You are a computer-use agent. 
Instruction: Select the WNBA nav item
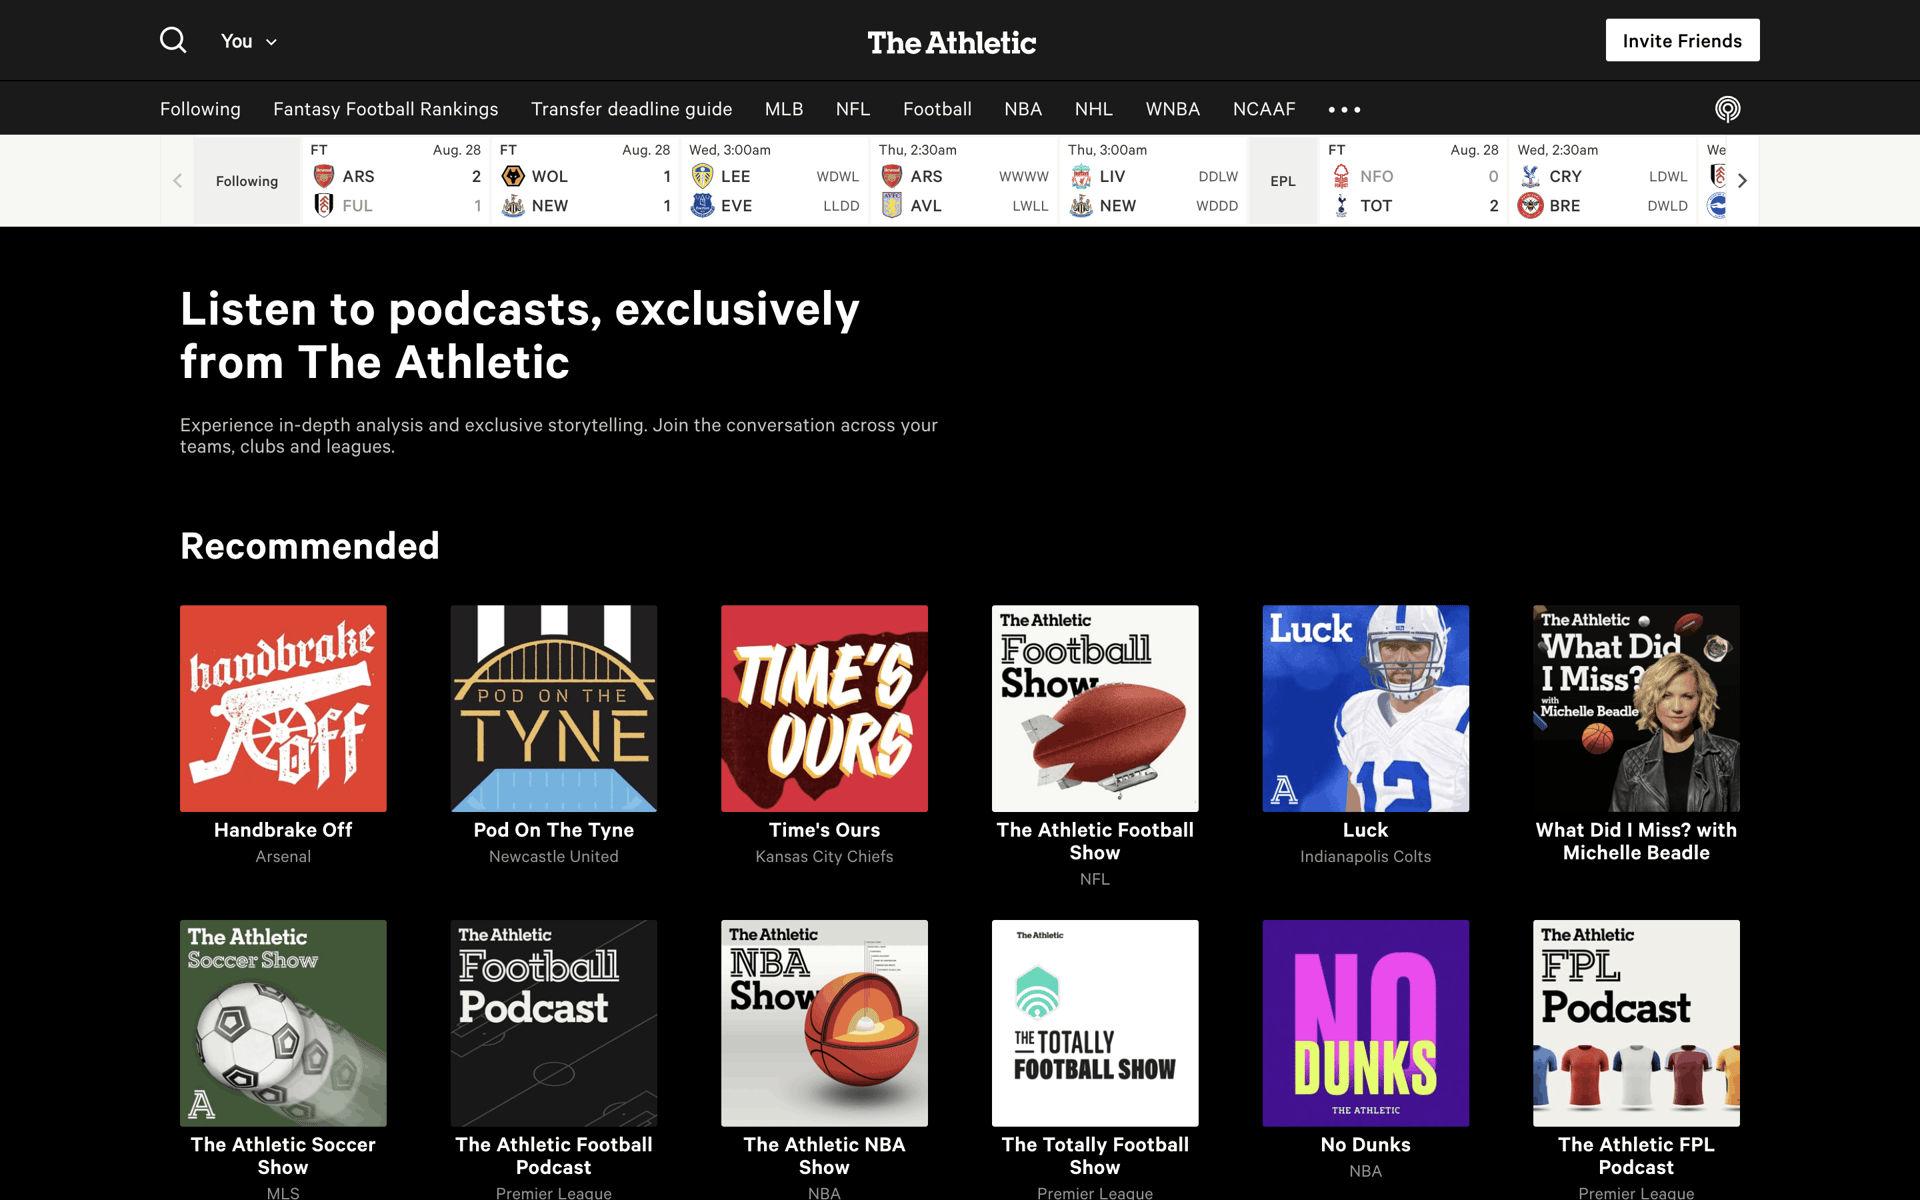[x=1172, y=108]
